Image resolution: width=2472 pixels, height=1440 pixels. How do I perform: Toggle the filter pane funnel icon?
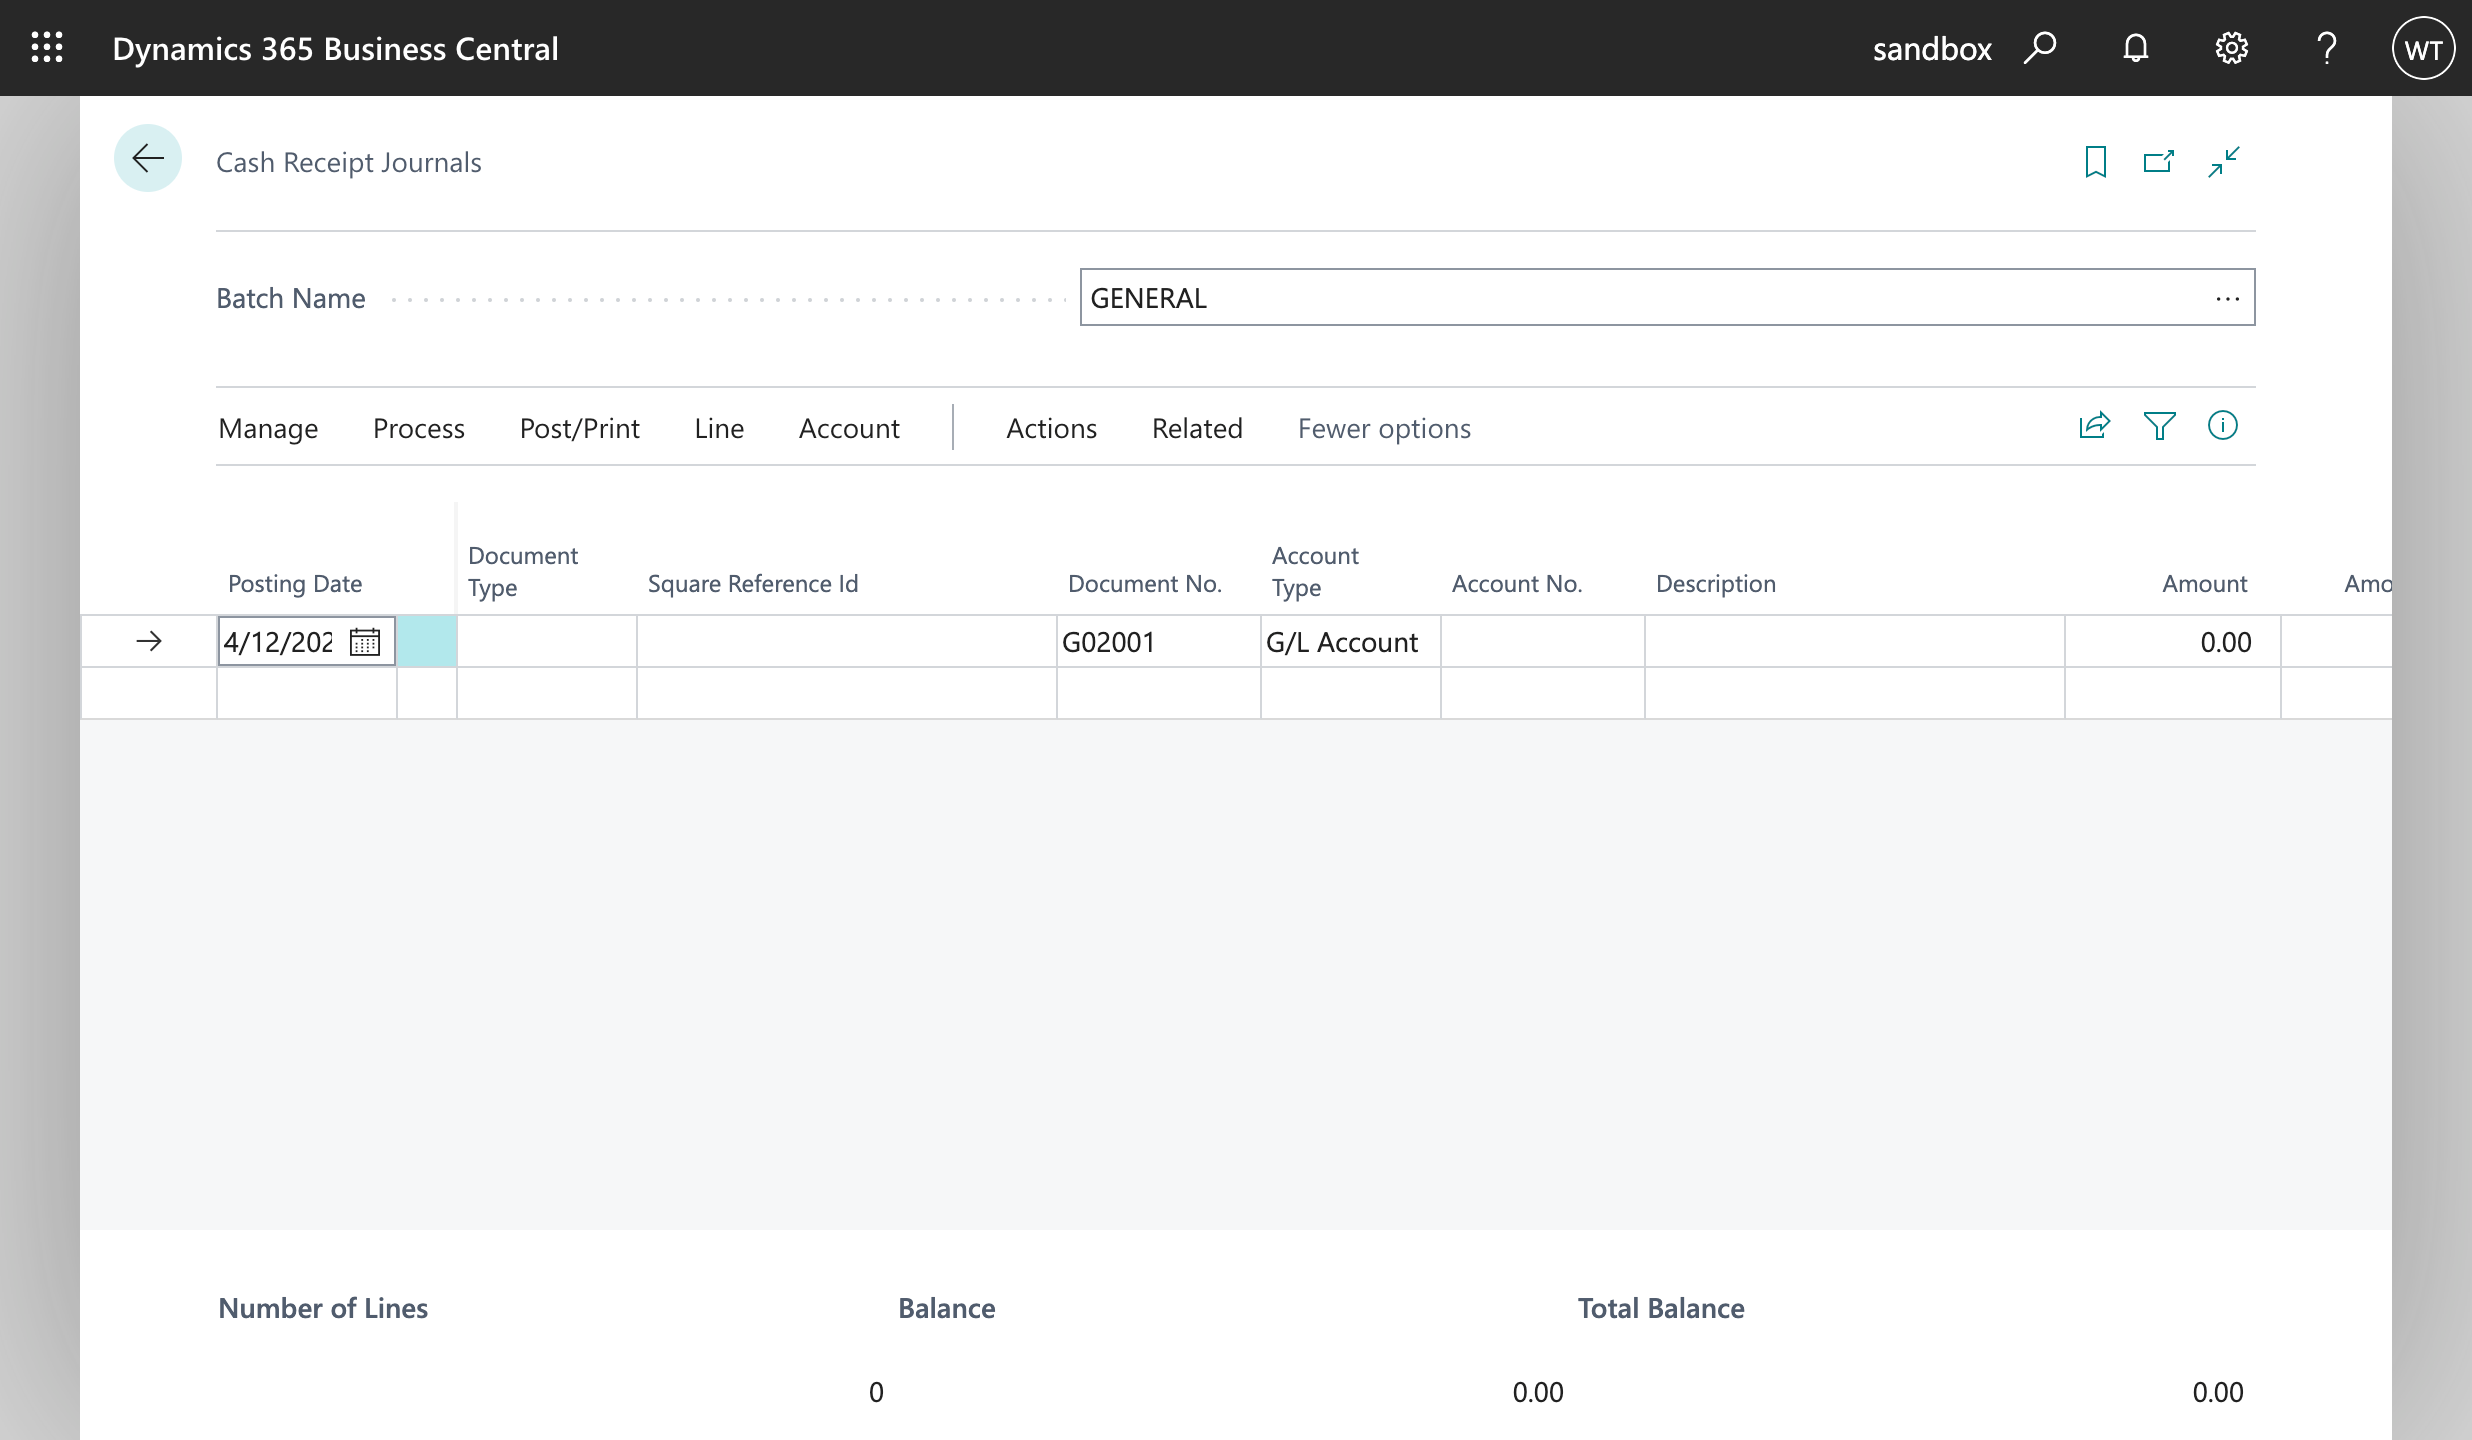[2159, 427]
